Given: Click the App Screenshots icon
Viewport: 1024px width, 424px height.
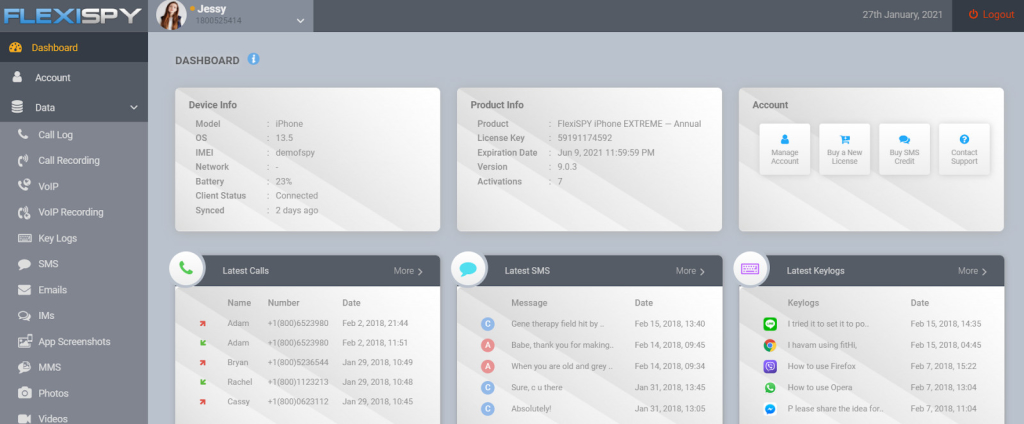Looking at the screenshot, I should (25, 341).
